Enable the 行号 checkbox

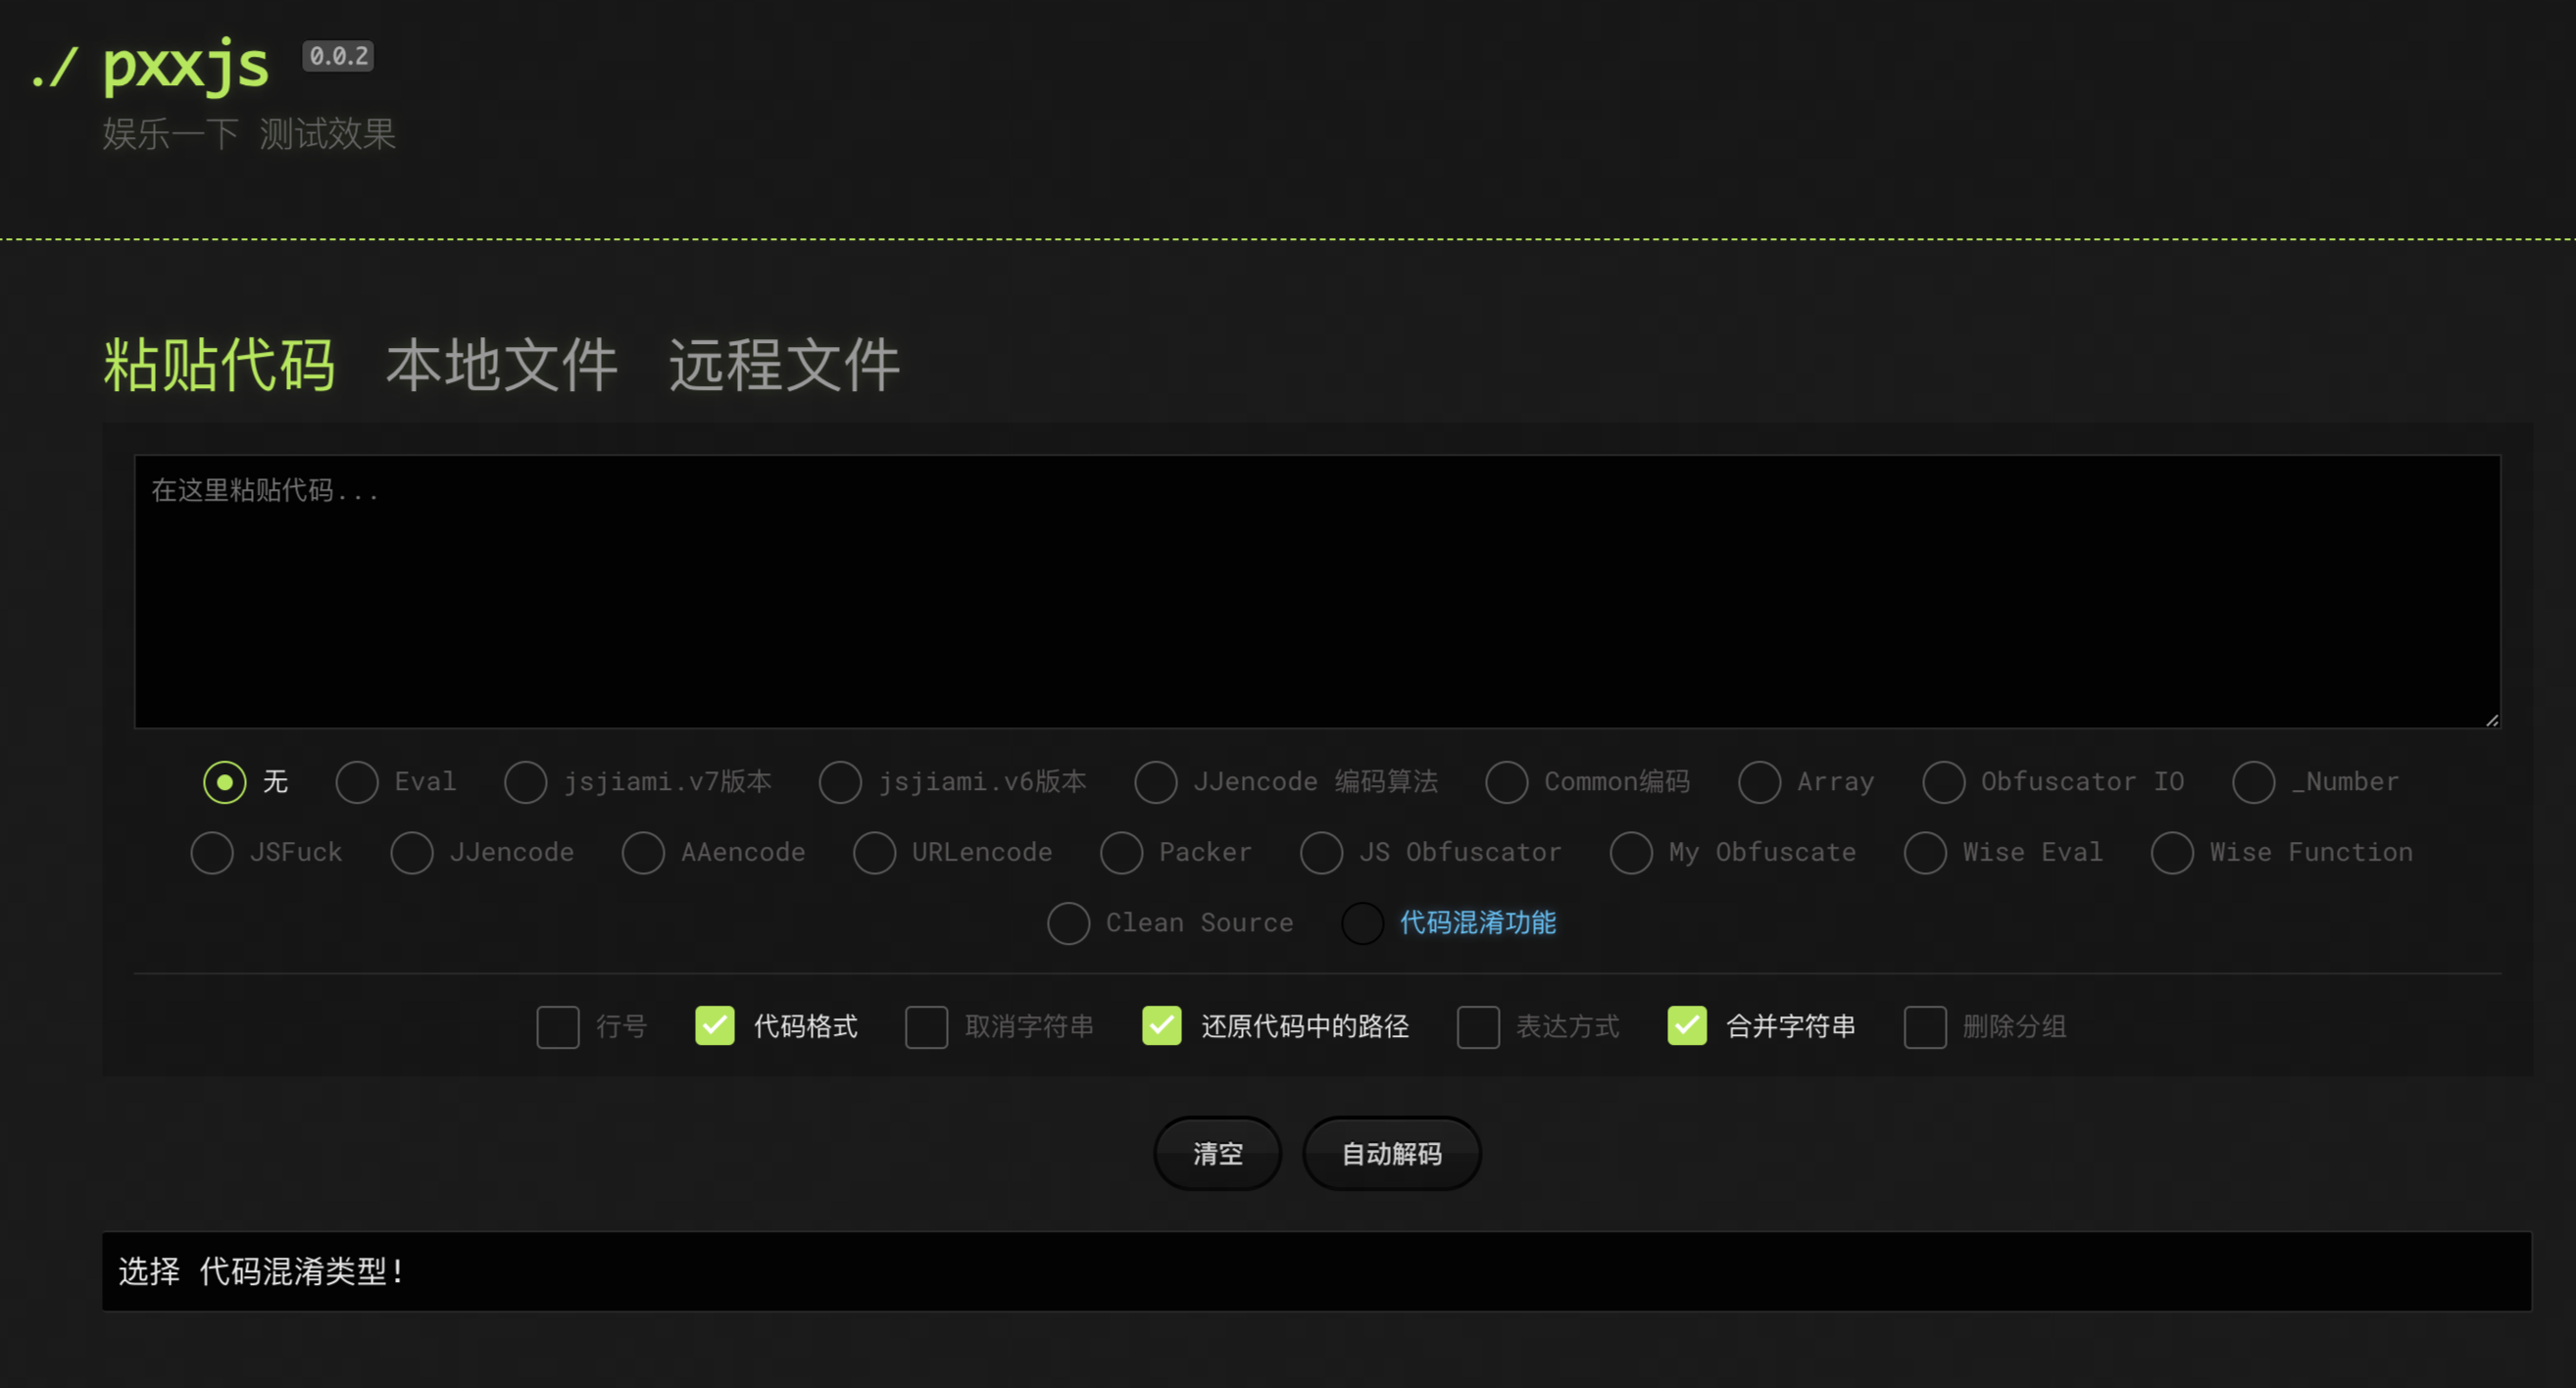558,1027
